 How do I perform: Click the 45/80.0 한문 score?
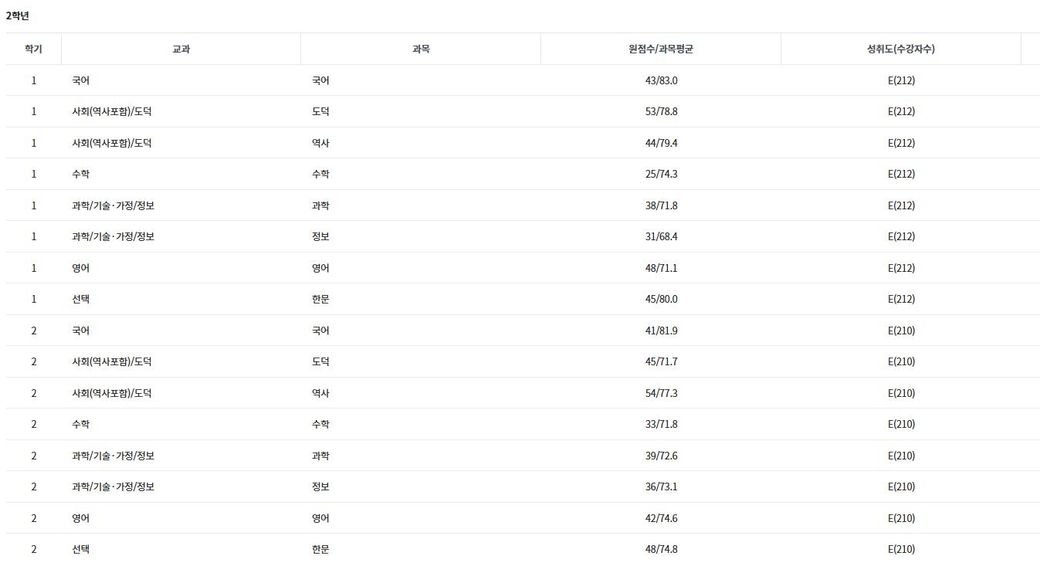pos(661,299)
